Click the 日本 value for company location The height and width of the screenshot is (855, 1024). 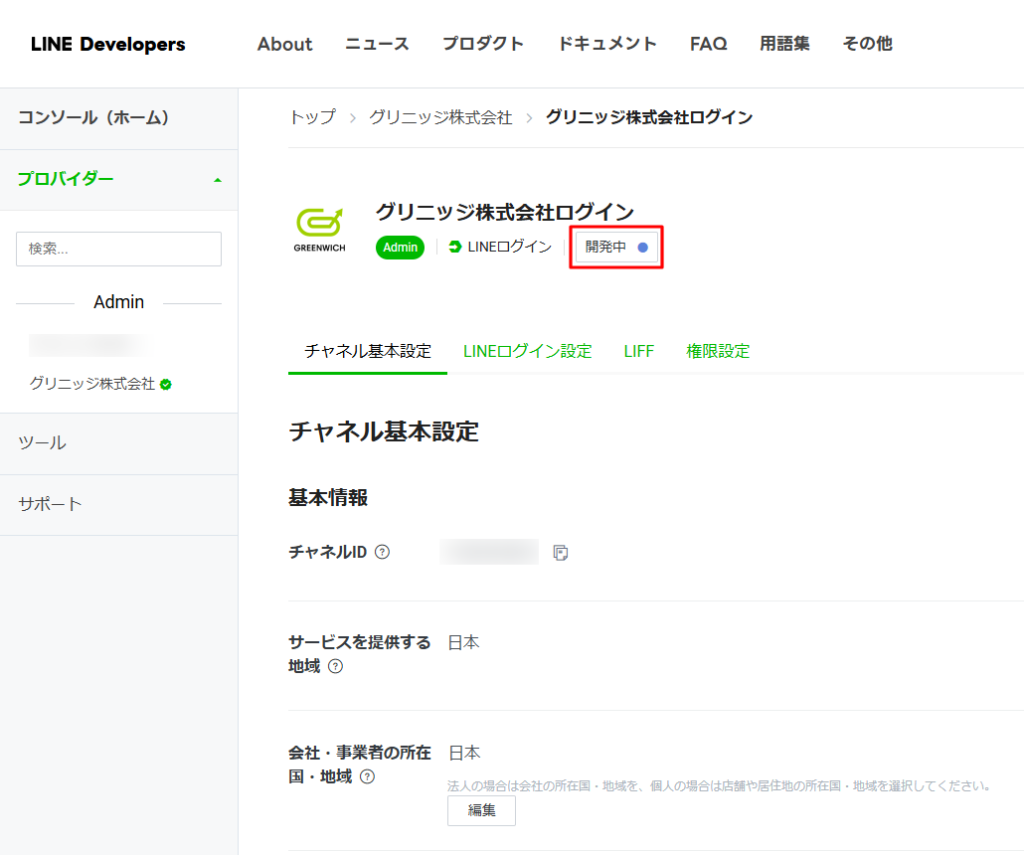point(464,753)
